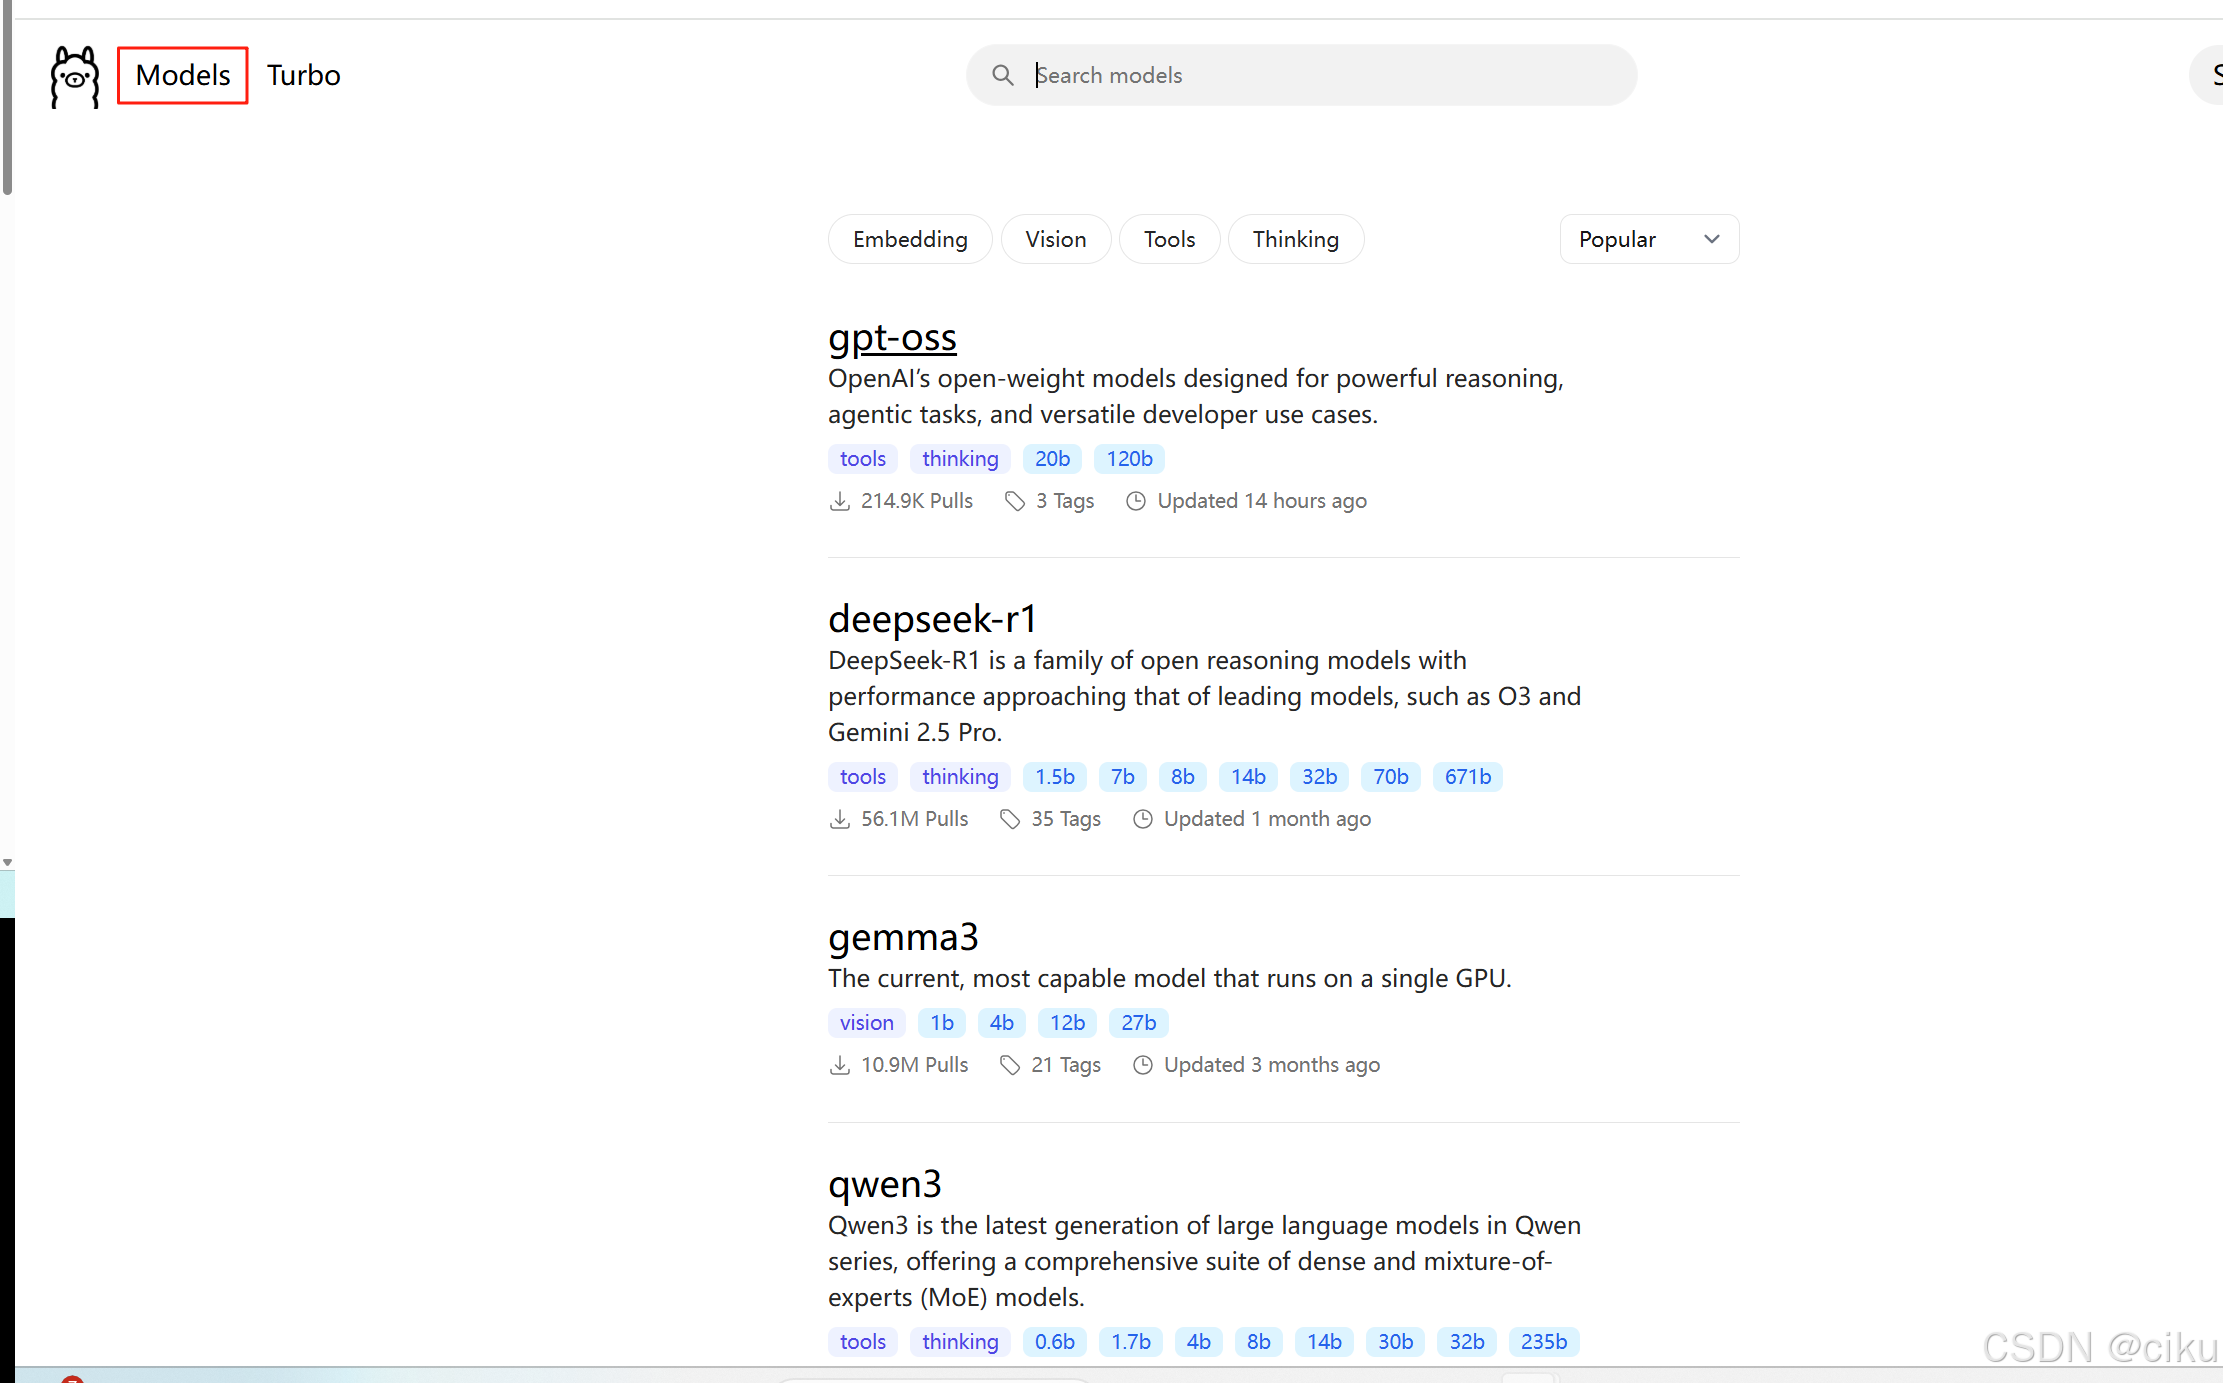This screenshot has height=1383, width=2223.
Task: Click the Ollama llama logo
Action: tap(75, 77)
